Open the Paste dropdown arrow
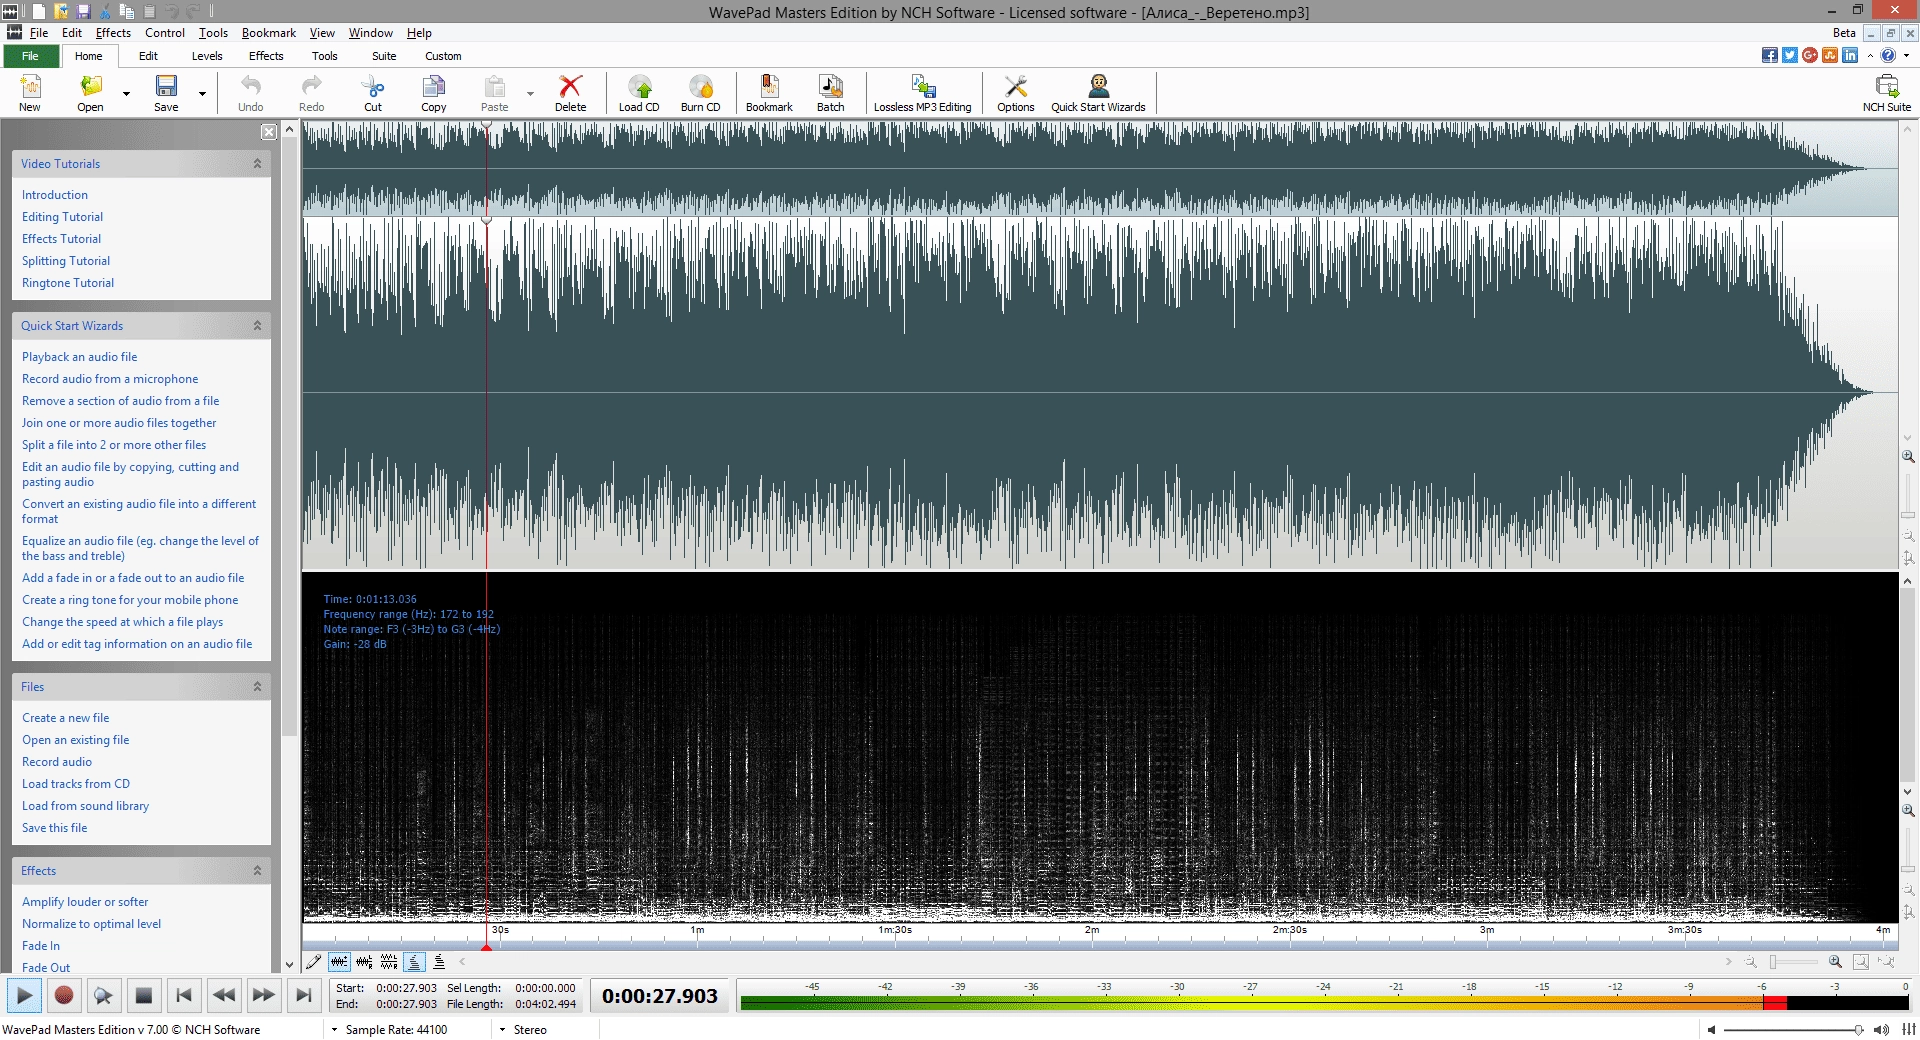 pos(530,94)
